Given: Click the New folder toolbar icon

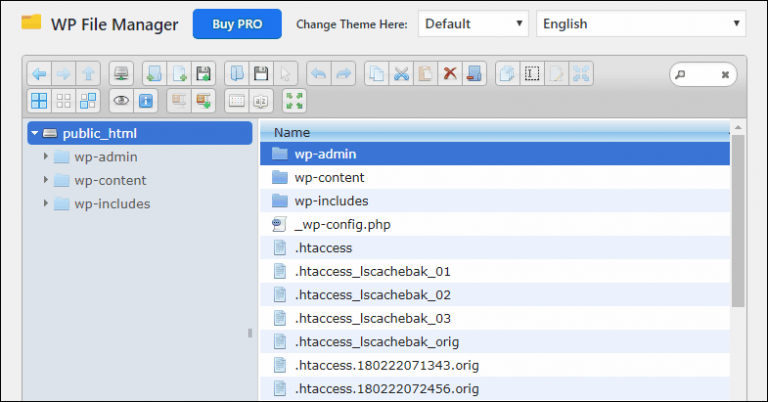Looking at the screenshot, I should 153,73.
